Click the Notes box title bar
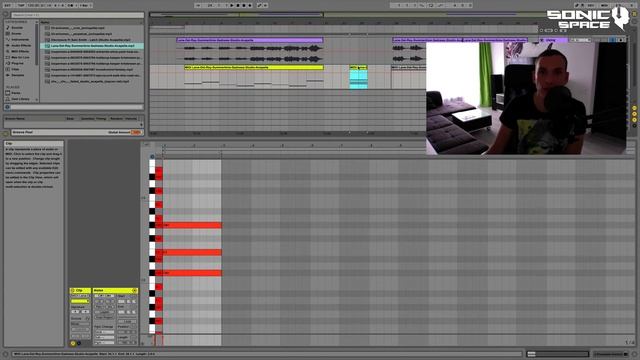The height and width of the screenshot is (360, 640). (115, 291)
